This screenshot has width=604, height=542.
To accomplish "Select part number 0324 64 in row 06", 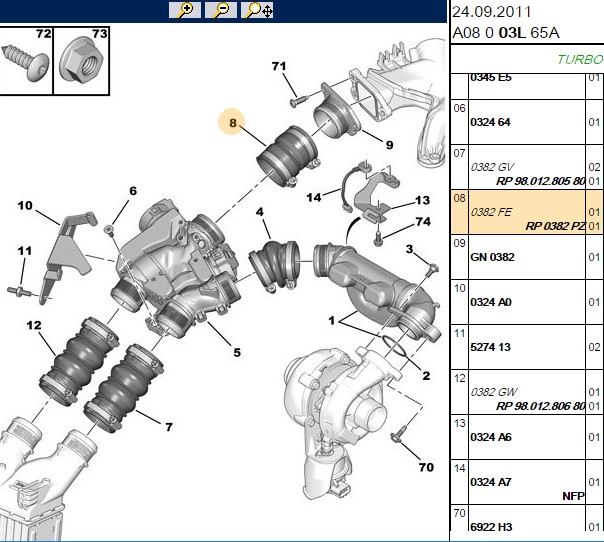I will [490, 122].
